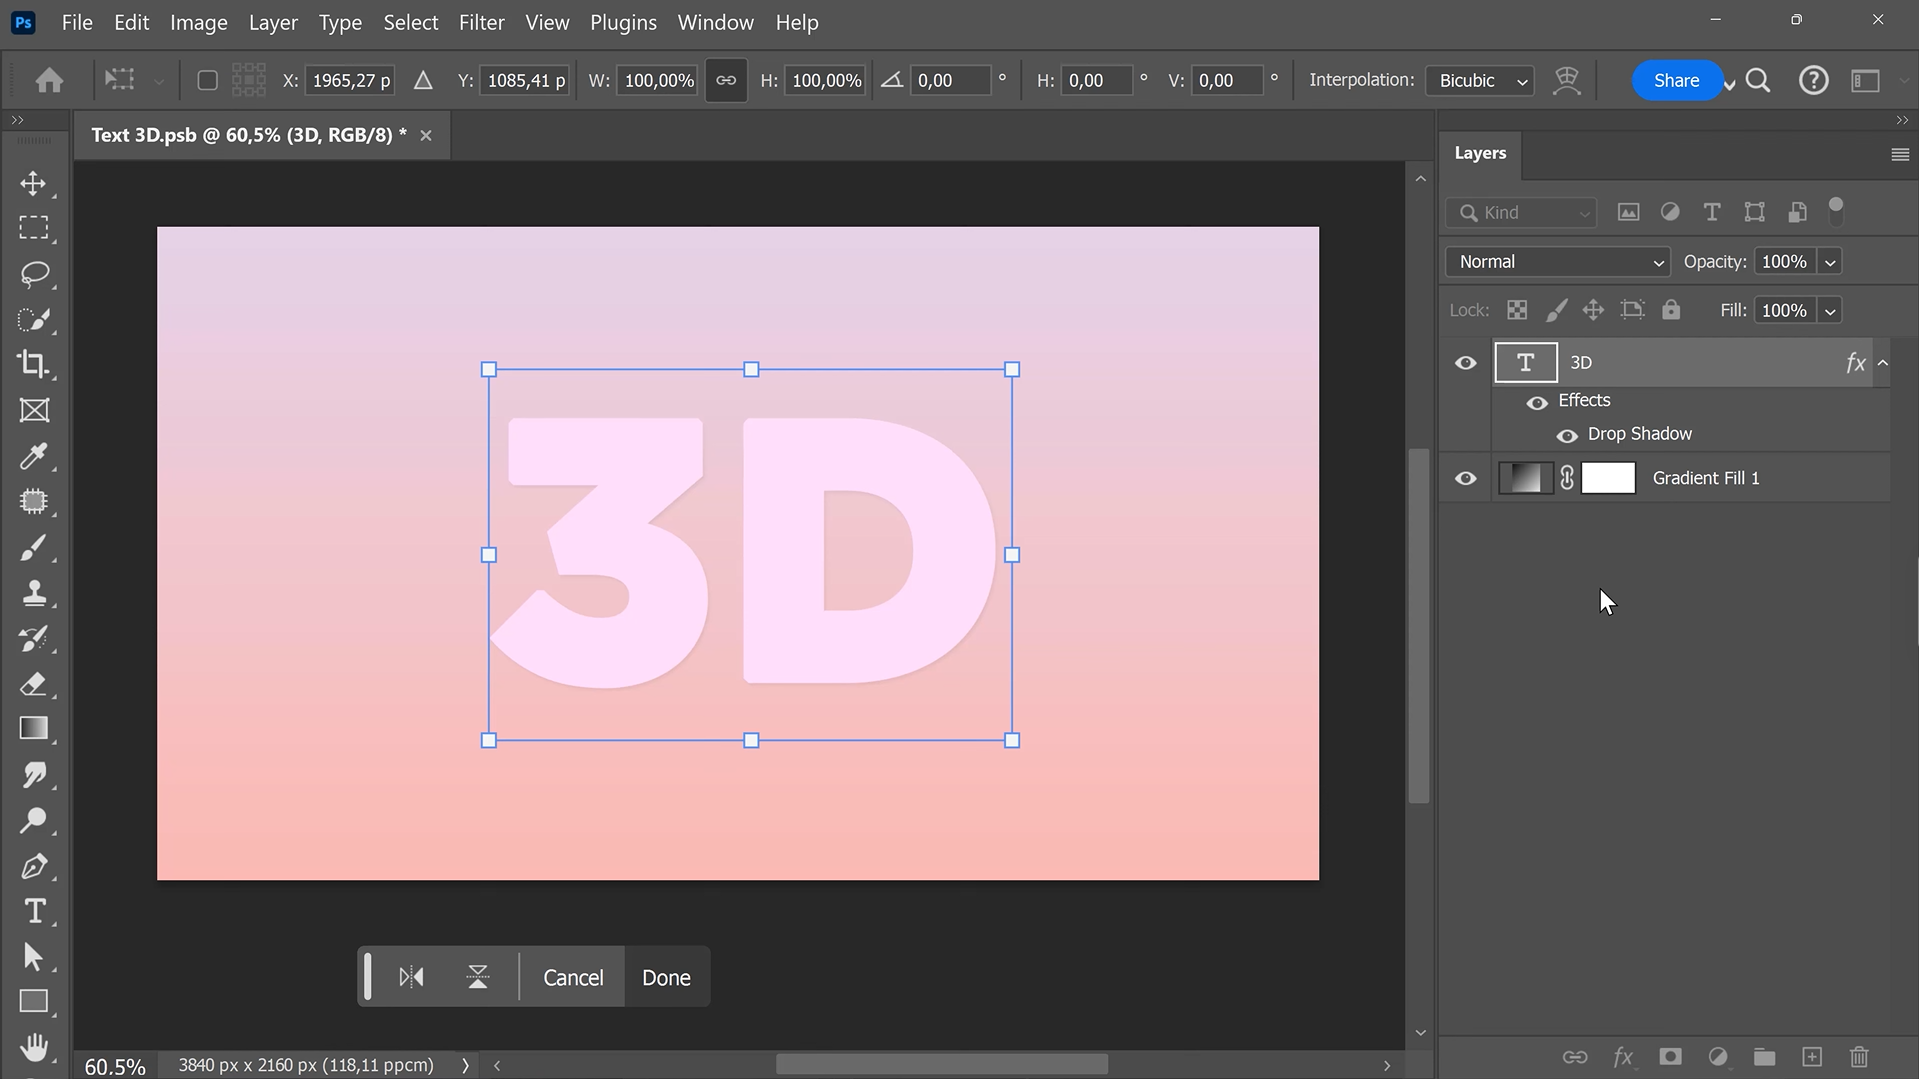Image resolution: width=1919 pixels, height=1079 pixels.
Task: Choose the Crop tool
Action: tap(33, 364)
